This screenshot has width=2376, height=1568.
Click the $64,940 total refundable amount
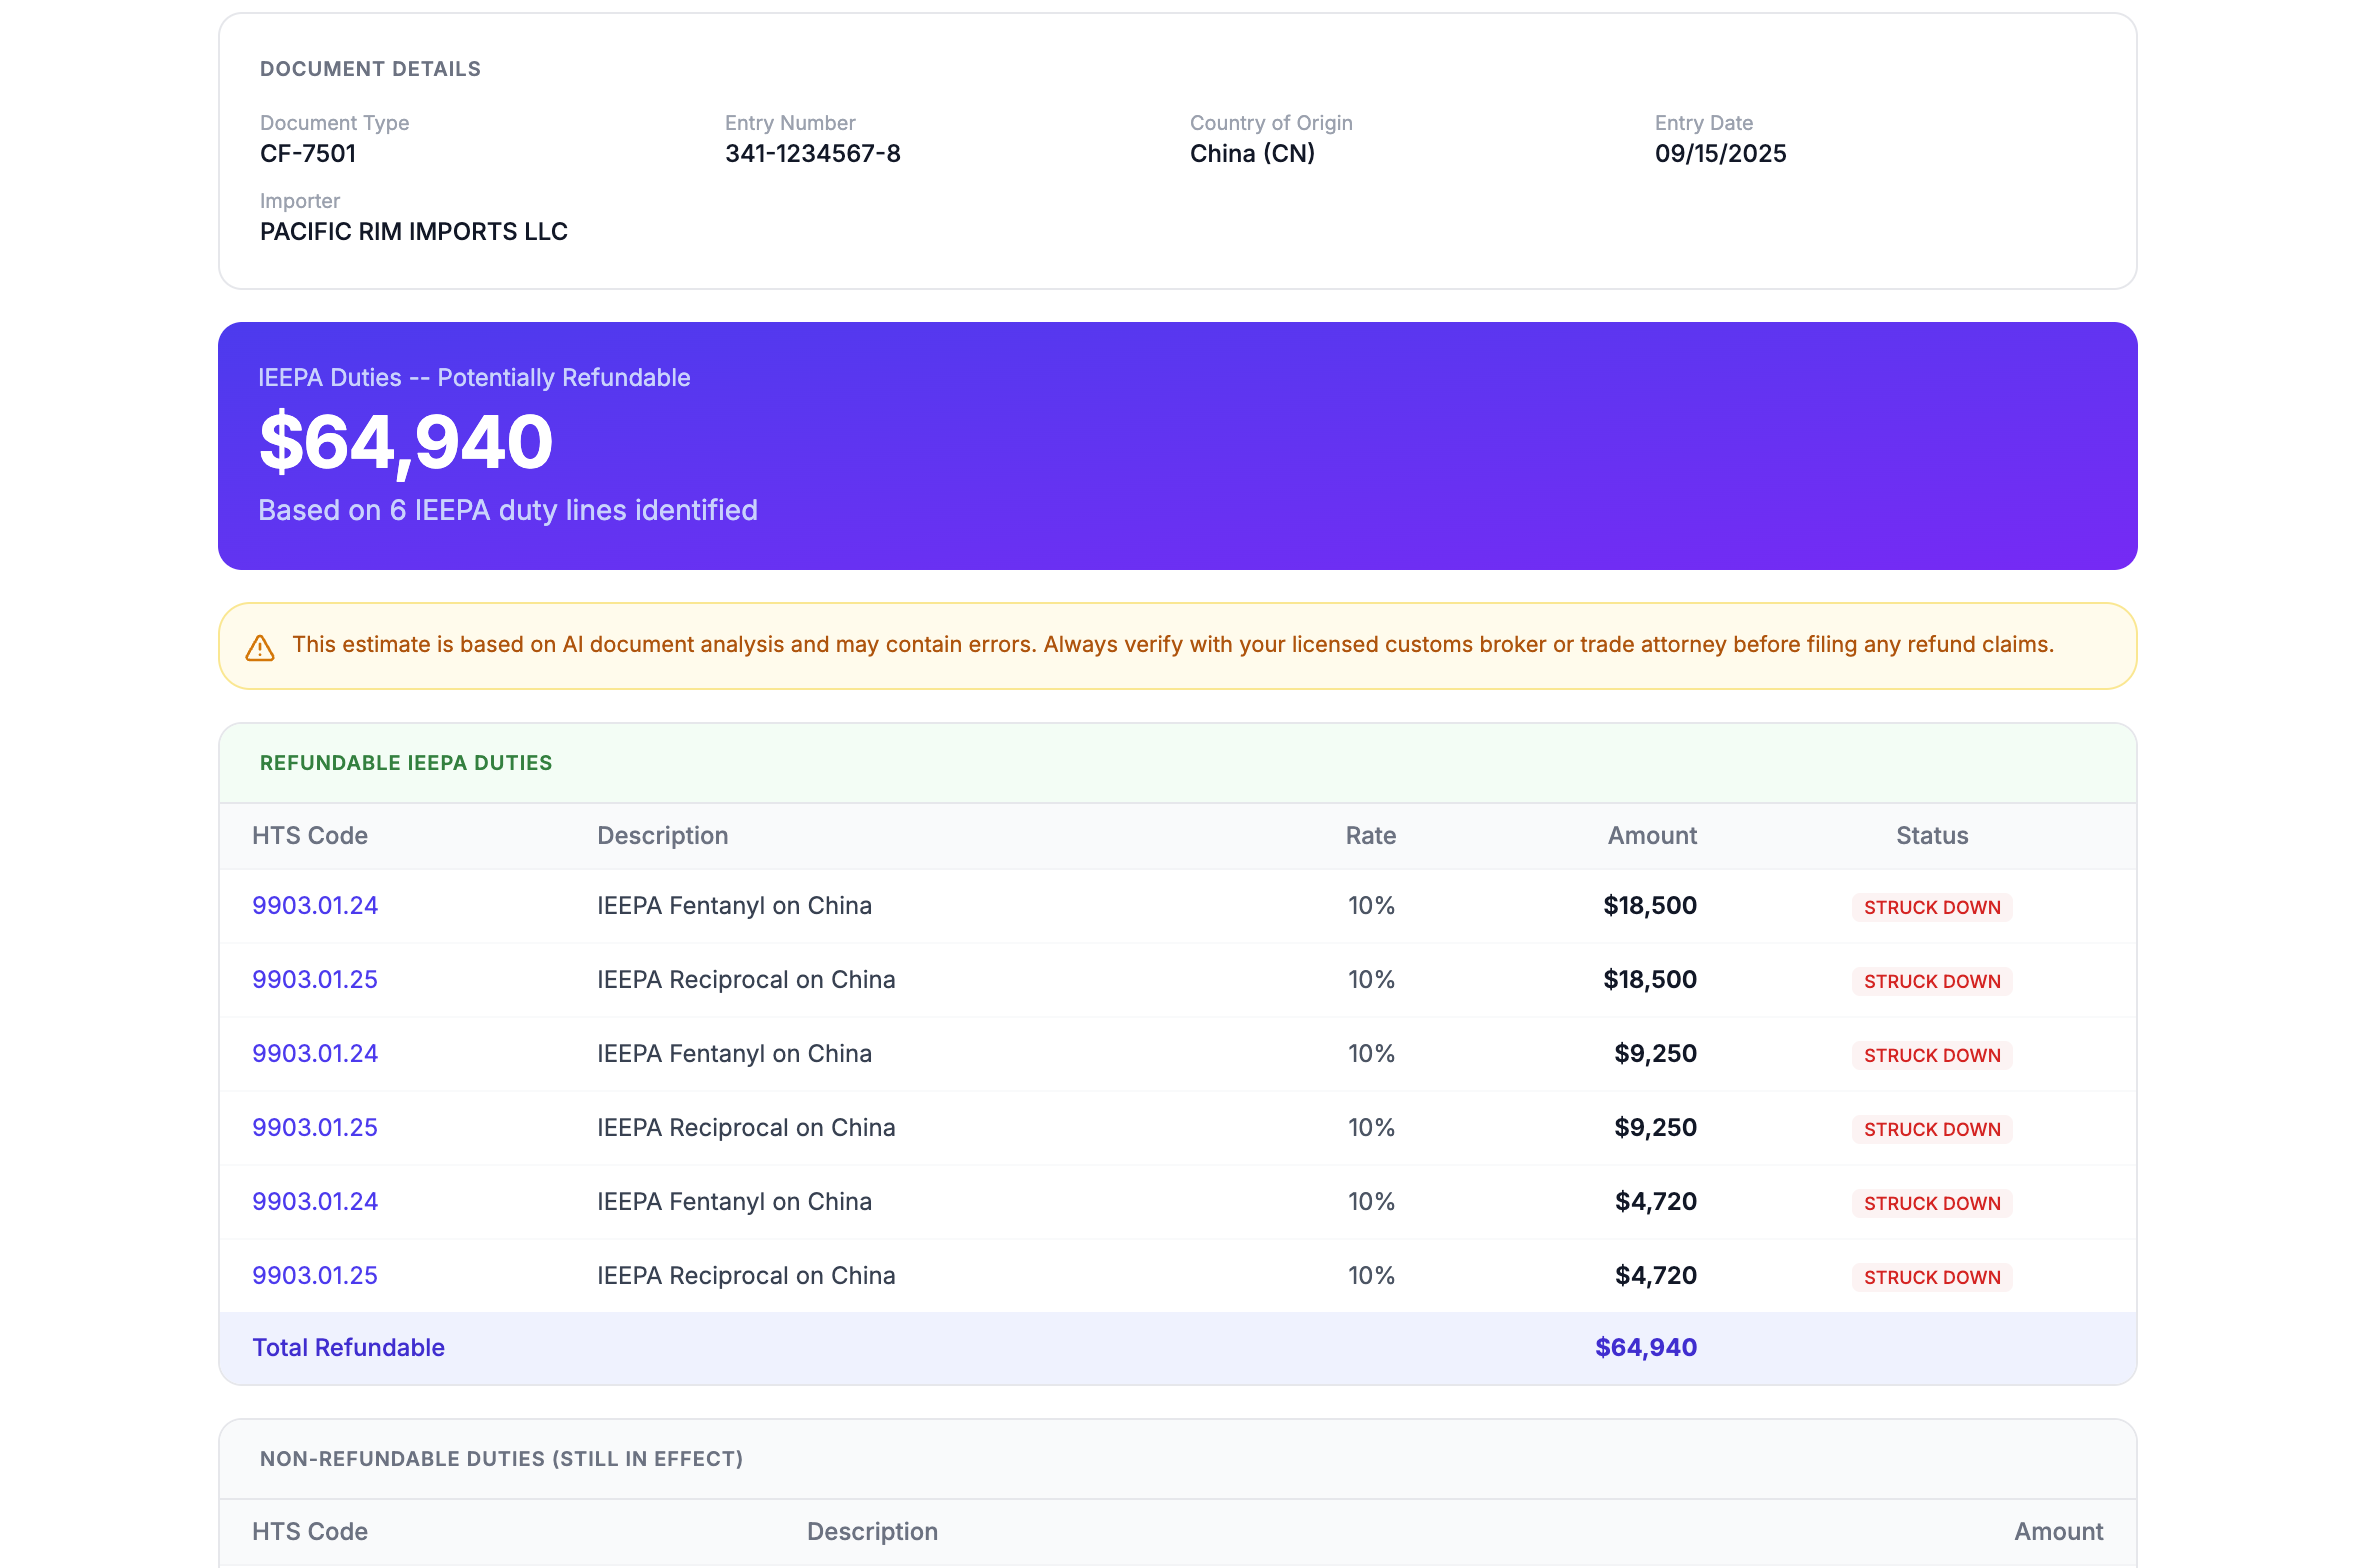1645,1347
